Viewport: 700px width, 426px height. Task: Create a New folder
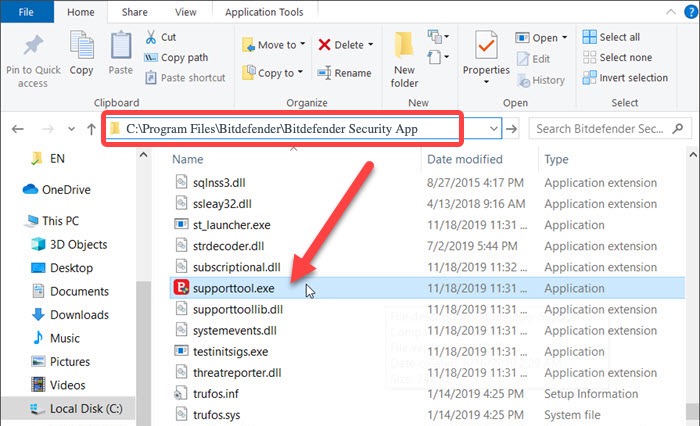404,60
